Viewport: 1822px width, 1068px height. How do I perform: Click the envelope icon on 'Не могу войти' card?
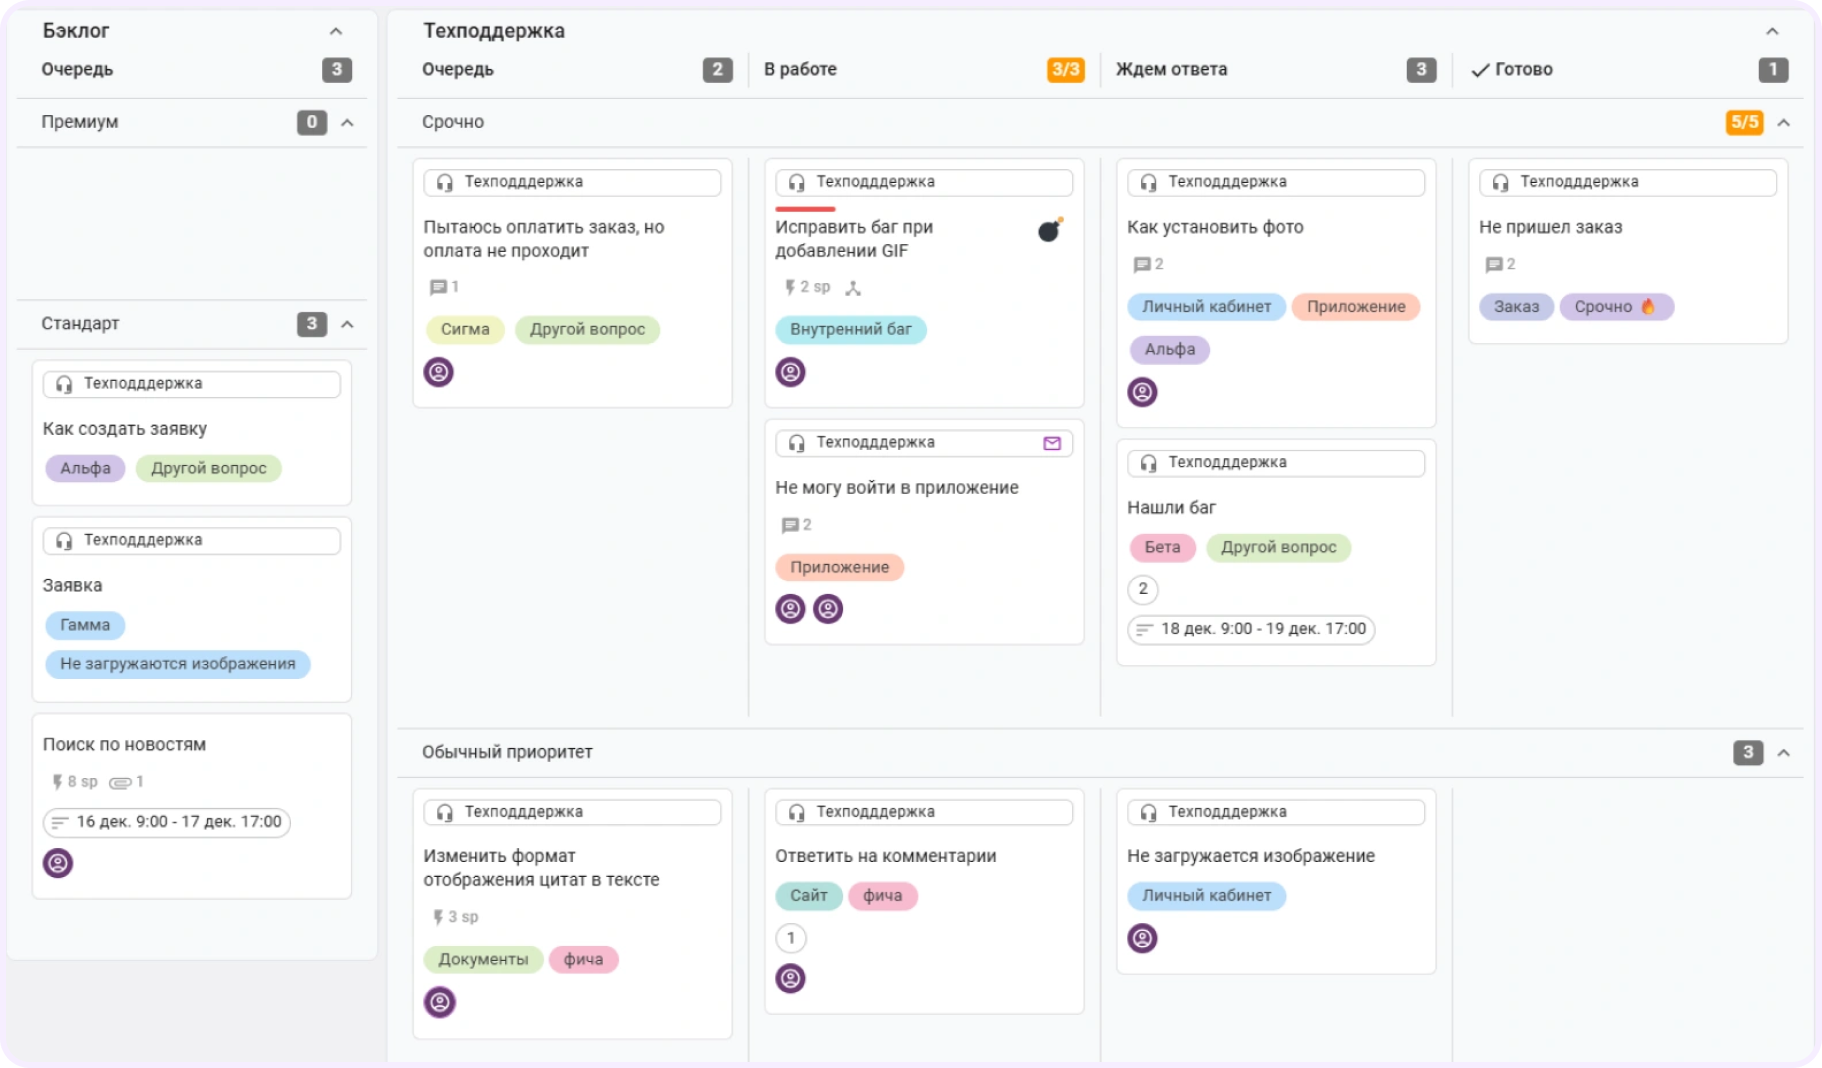[x=1052, y=443]
